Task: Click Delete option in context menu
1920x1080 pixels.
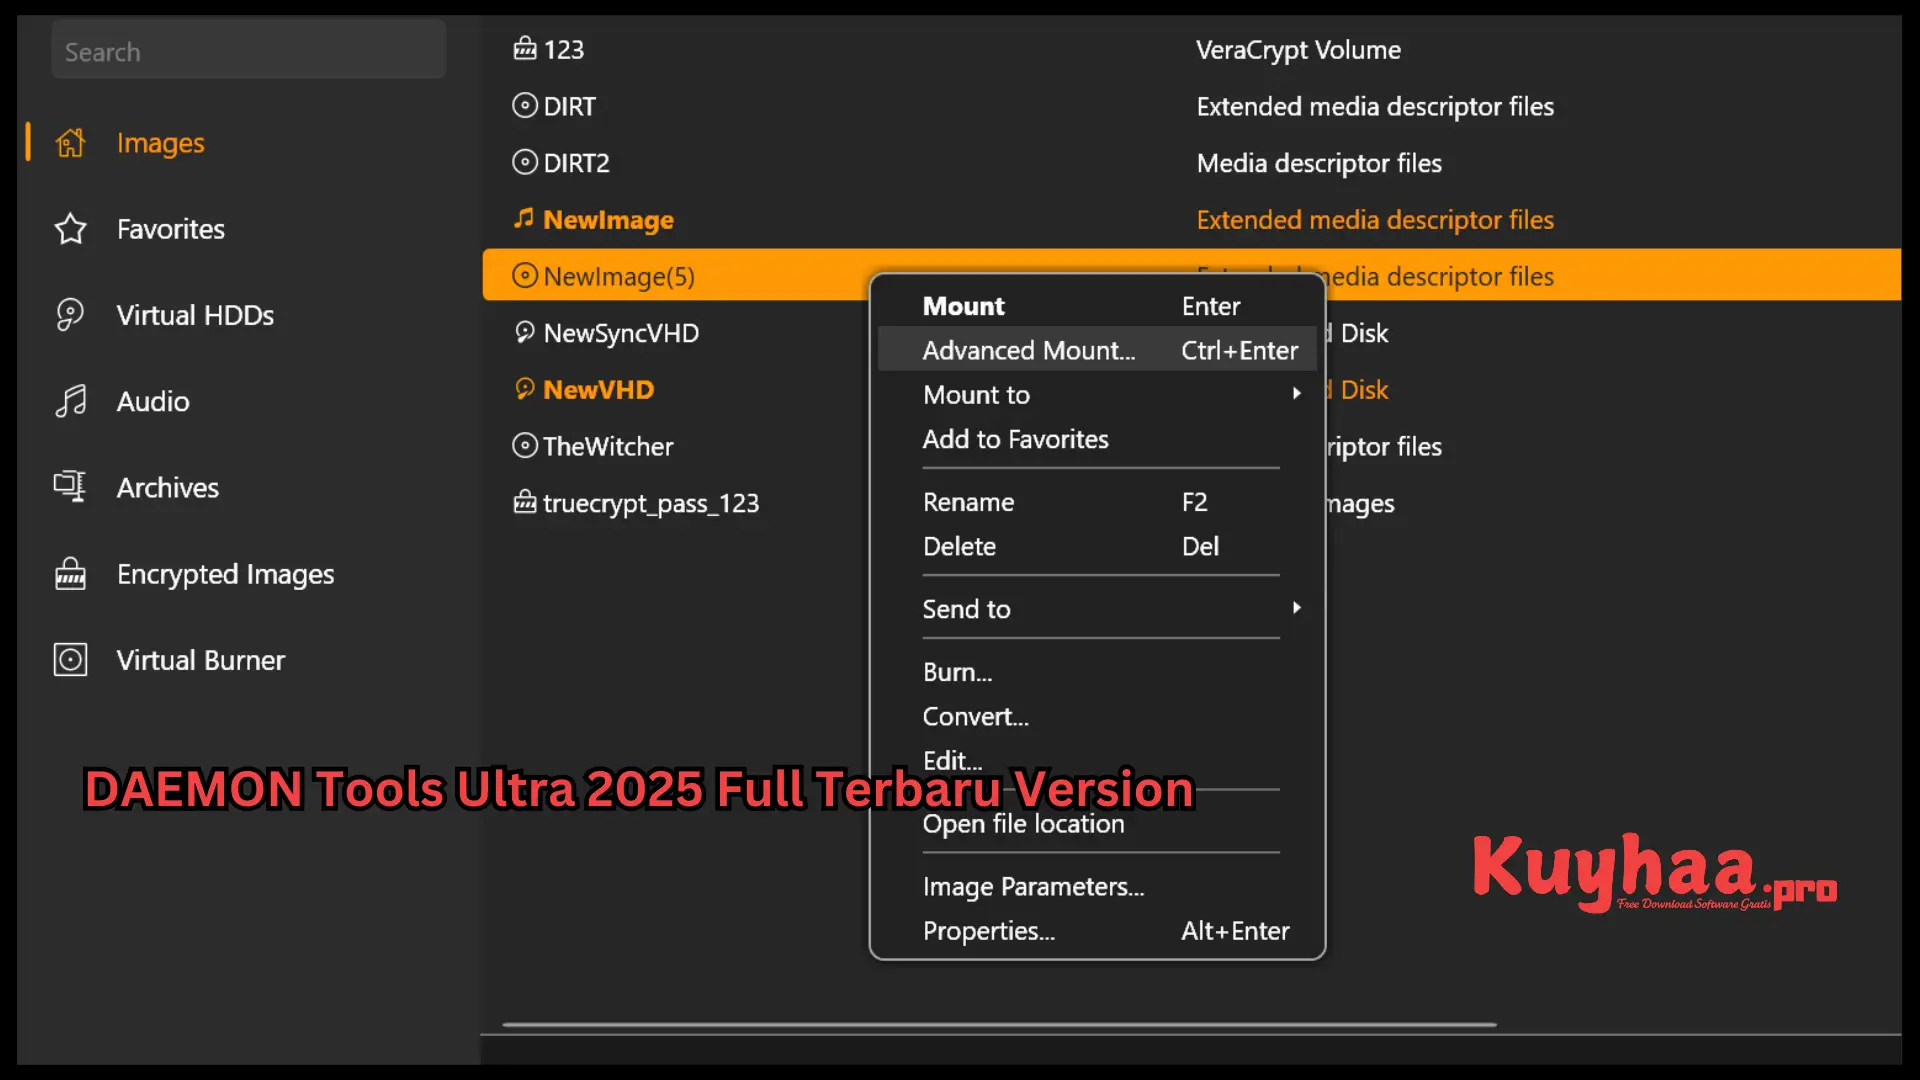Action: pyautogui.click(x=959, y=546)
